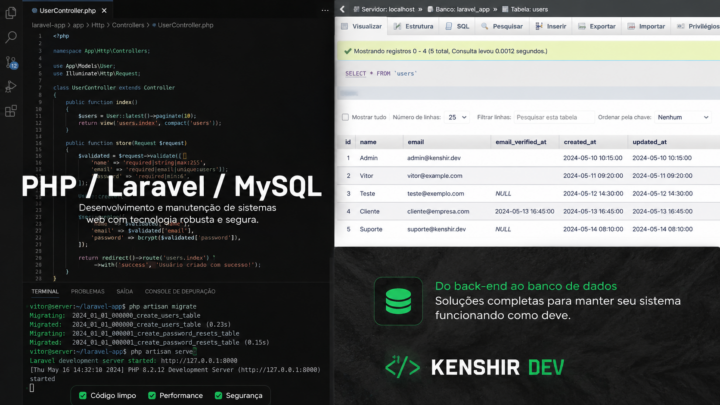720x405 pixels.
Task: Click the database icon beside Banco: laravel_app
Action: (x=430, y=9)
